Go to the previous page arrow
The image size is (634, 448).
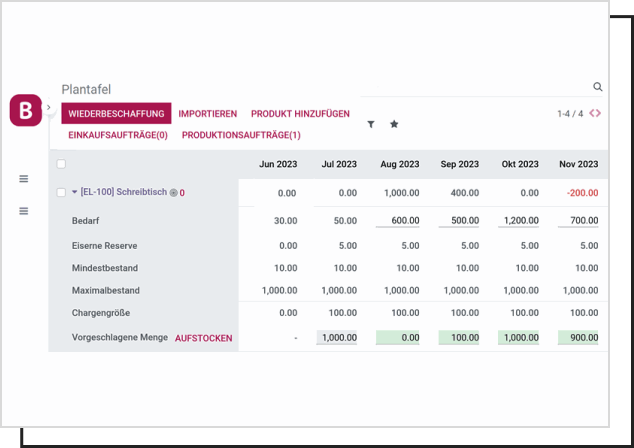tap(592, 114)
